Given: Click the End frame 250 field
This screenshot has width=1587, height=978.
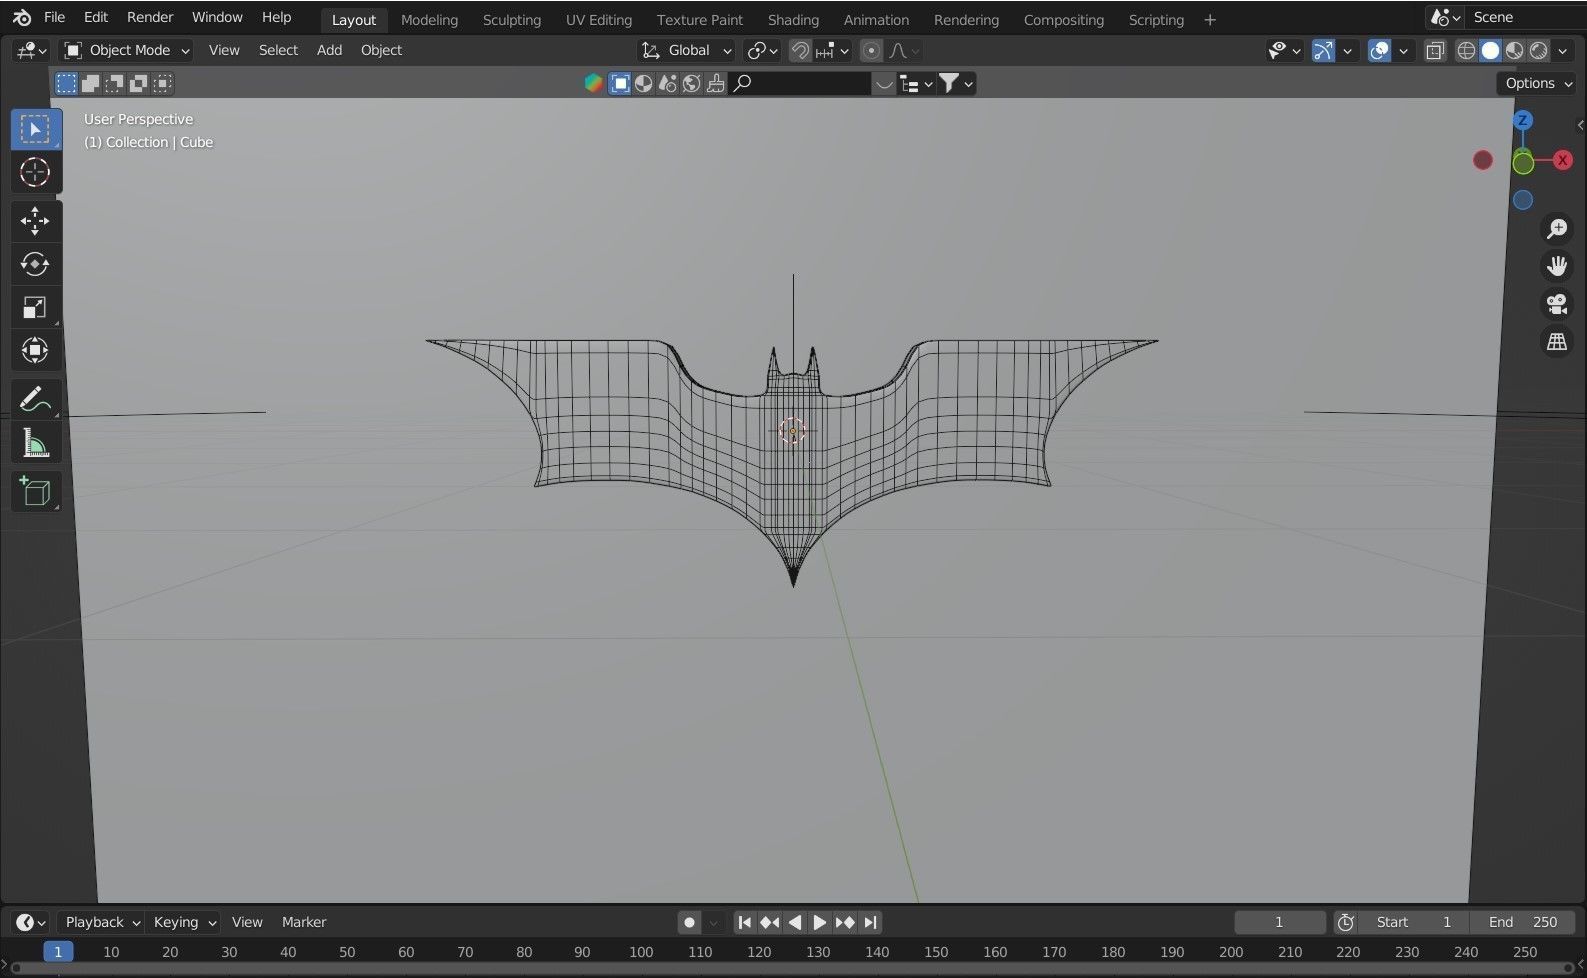Looking at the screenshot, I should click(x=1522, y=922).
